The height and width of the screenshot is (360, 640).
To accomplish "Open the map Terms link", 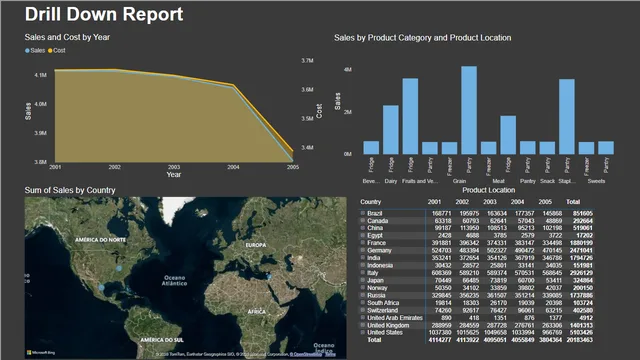I will click(330, 354).
